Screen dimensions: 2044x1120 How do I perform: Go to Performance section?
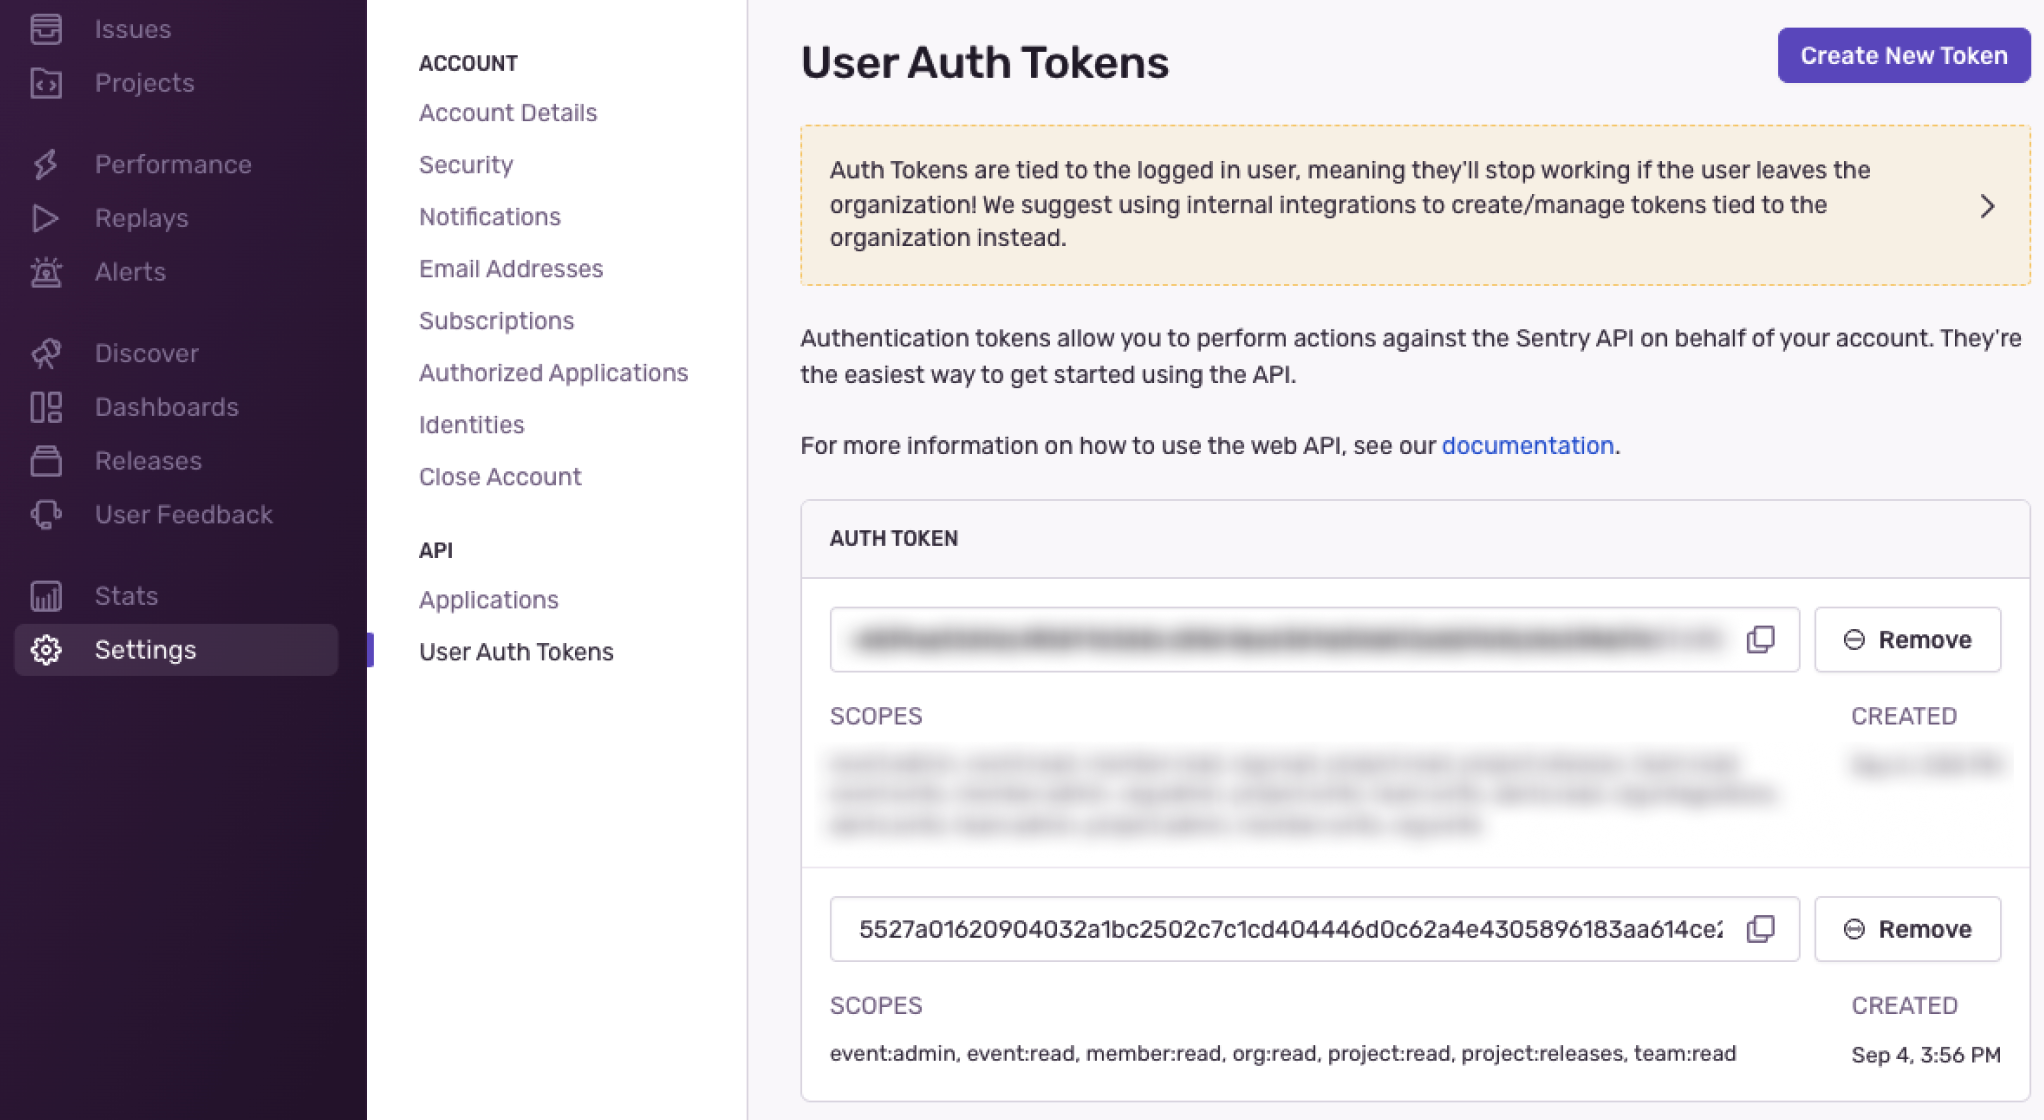[x=173, y=164]
